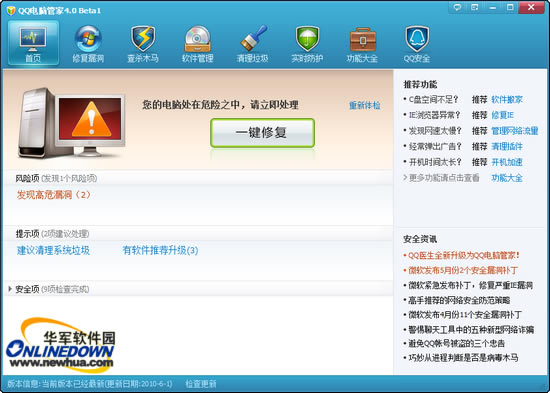Click the 修复IE recommended link
550x393 pixels.
(503, 115)
